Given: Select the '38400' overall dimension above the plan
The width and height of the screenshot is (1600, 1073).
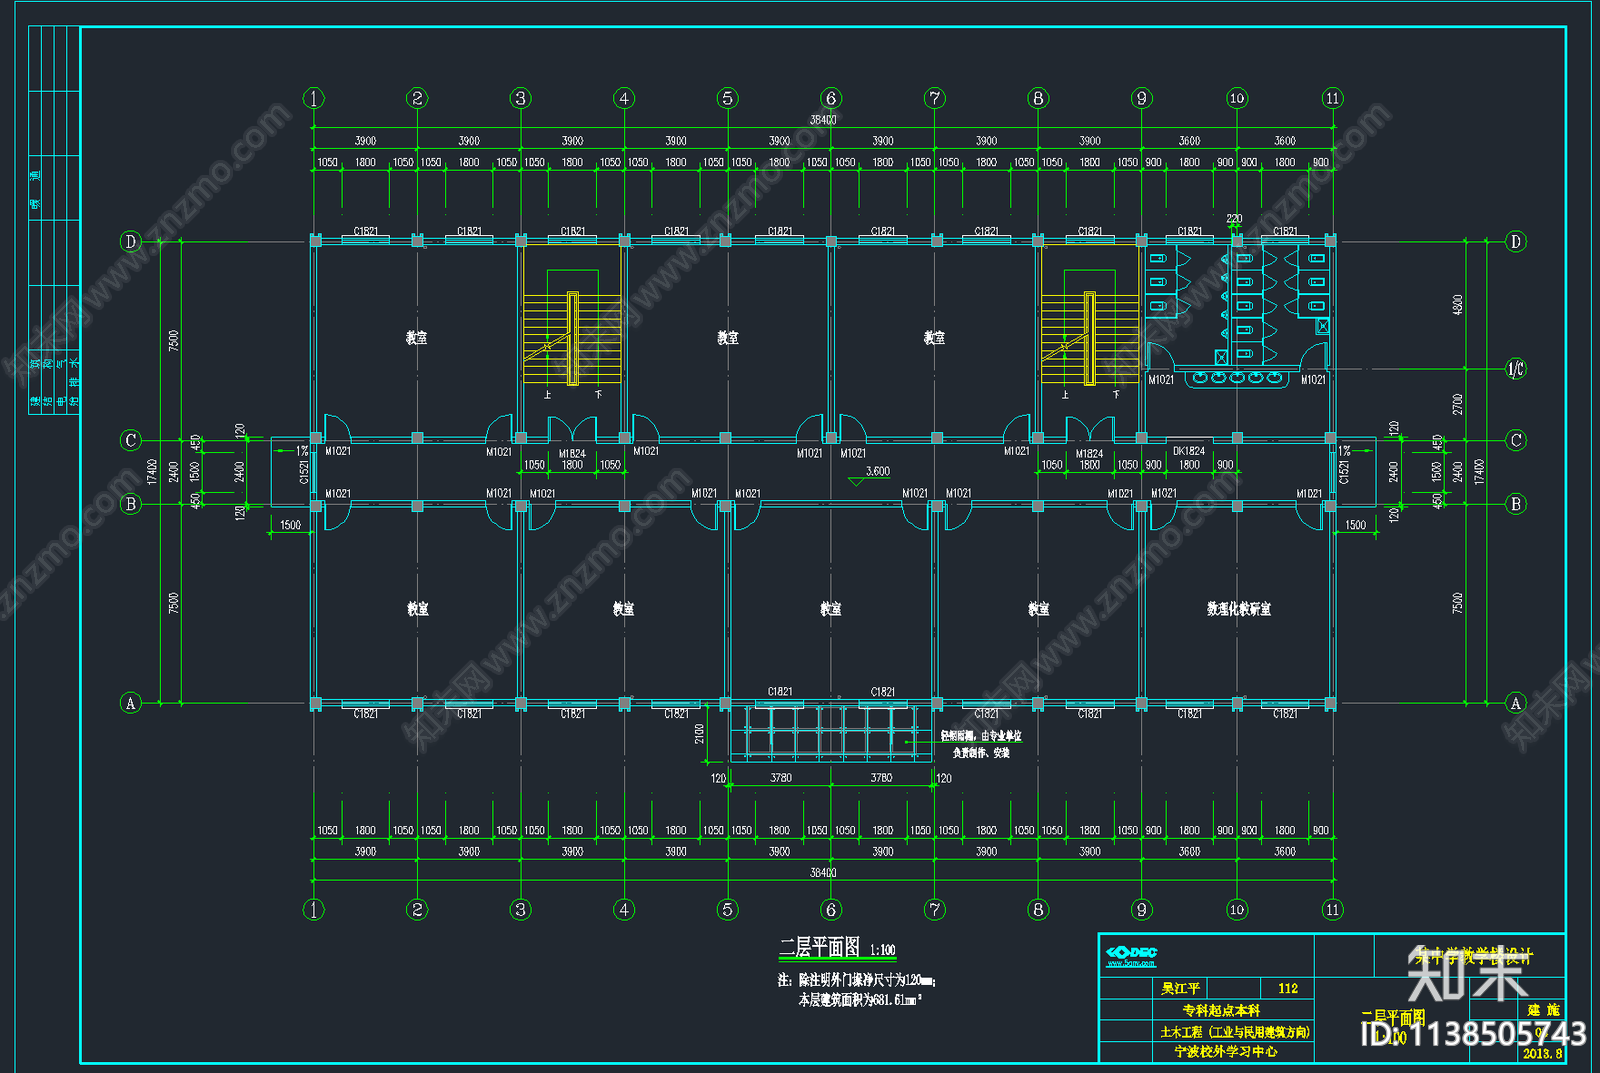Looking at the screenshot, I should pyautogui.click(x=823, y=120).
